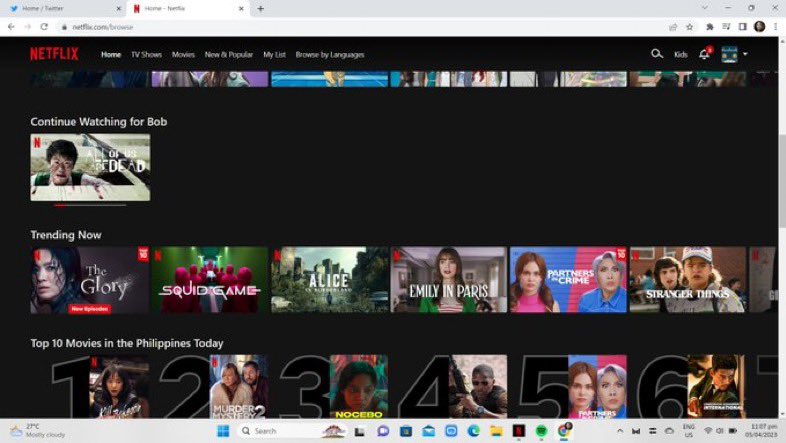Open File Explorer from taskbar
The height and width of the screenshot is (443, 786).
[496, 431]
